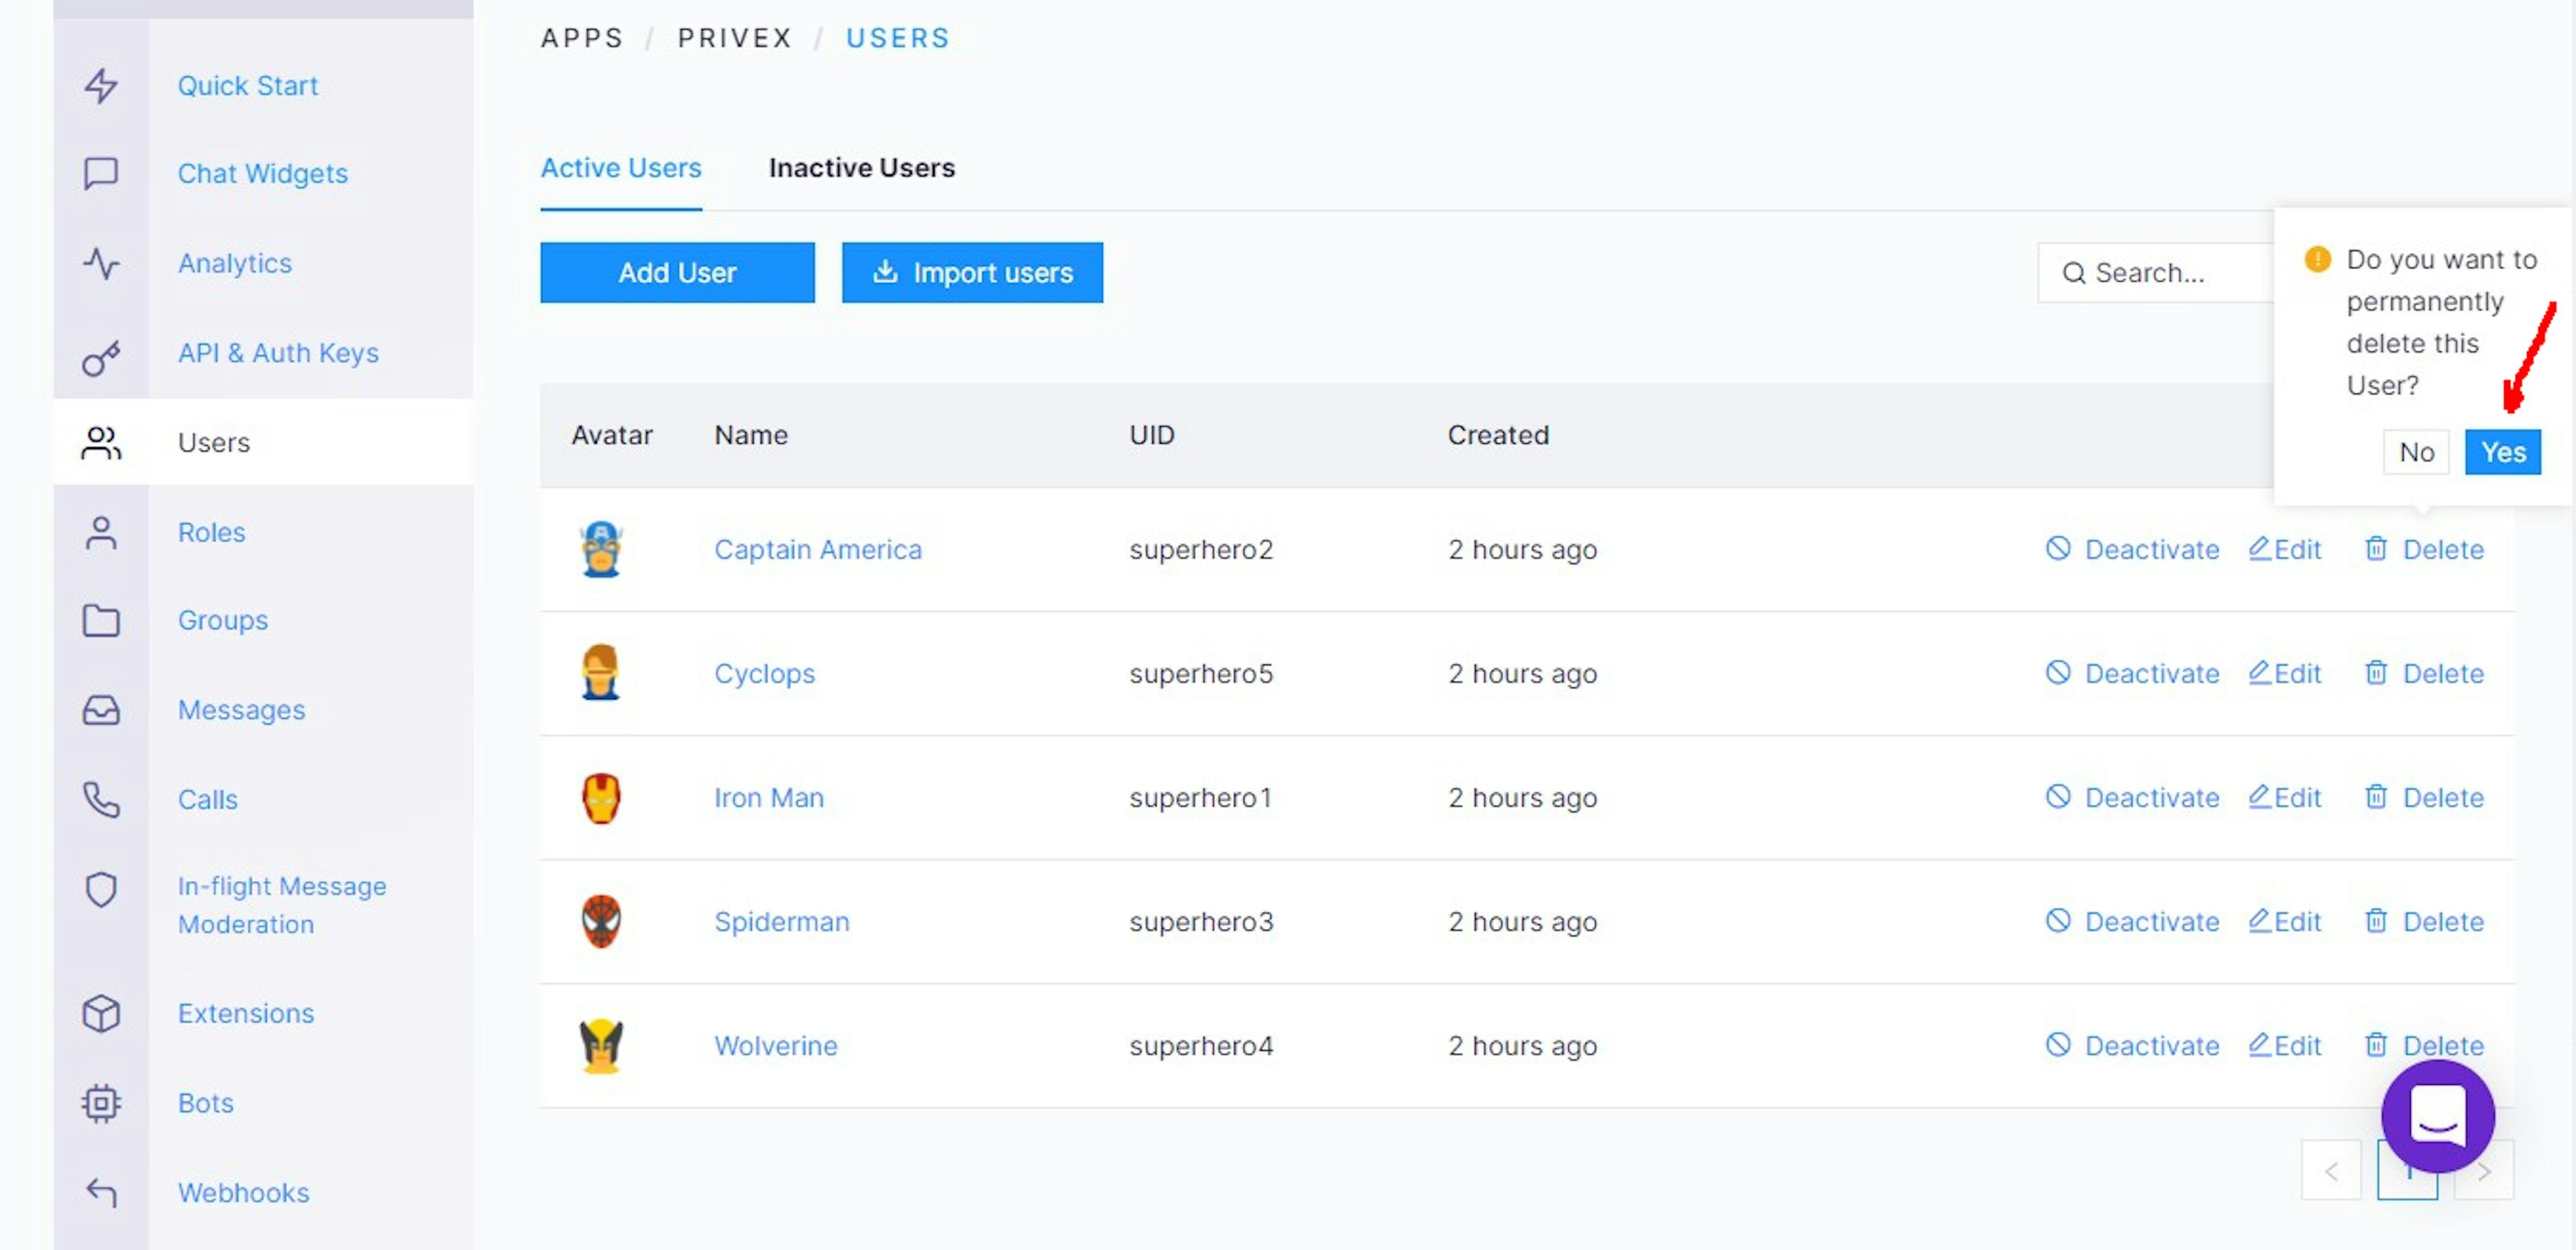Click the Bots chip icon

pos(101,1104)
